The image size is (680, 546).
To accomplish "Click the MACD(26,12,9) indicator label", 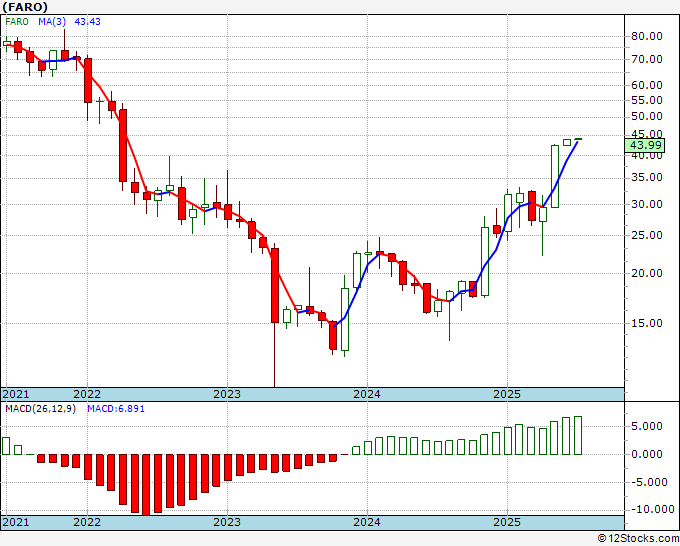I will pyautogui.click(x=40, y=409).
